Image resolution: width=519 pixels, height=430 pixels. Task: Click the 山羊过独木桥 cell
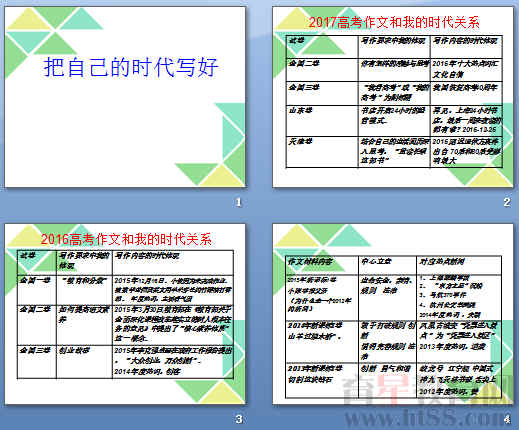coord(322,341)
